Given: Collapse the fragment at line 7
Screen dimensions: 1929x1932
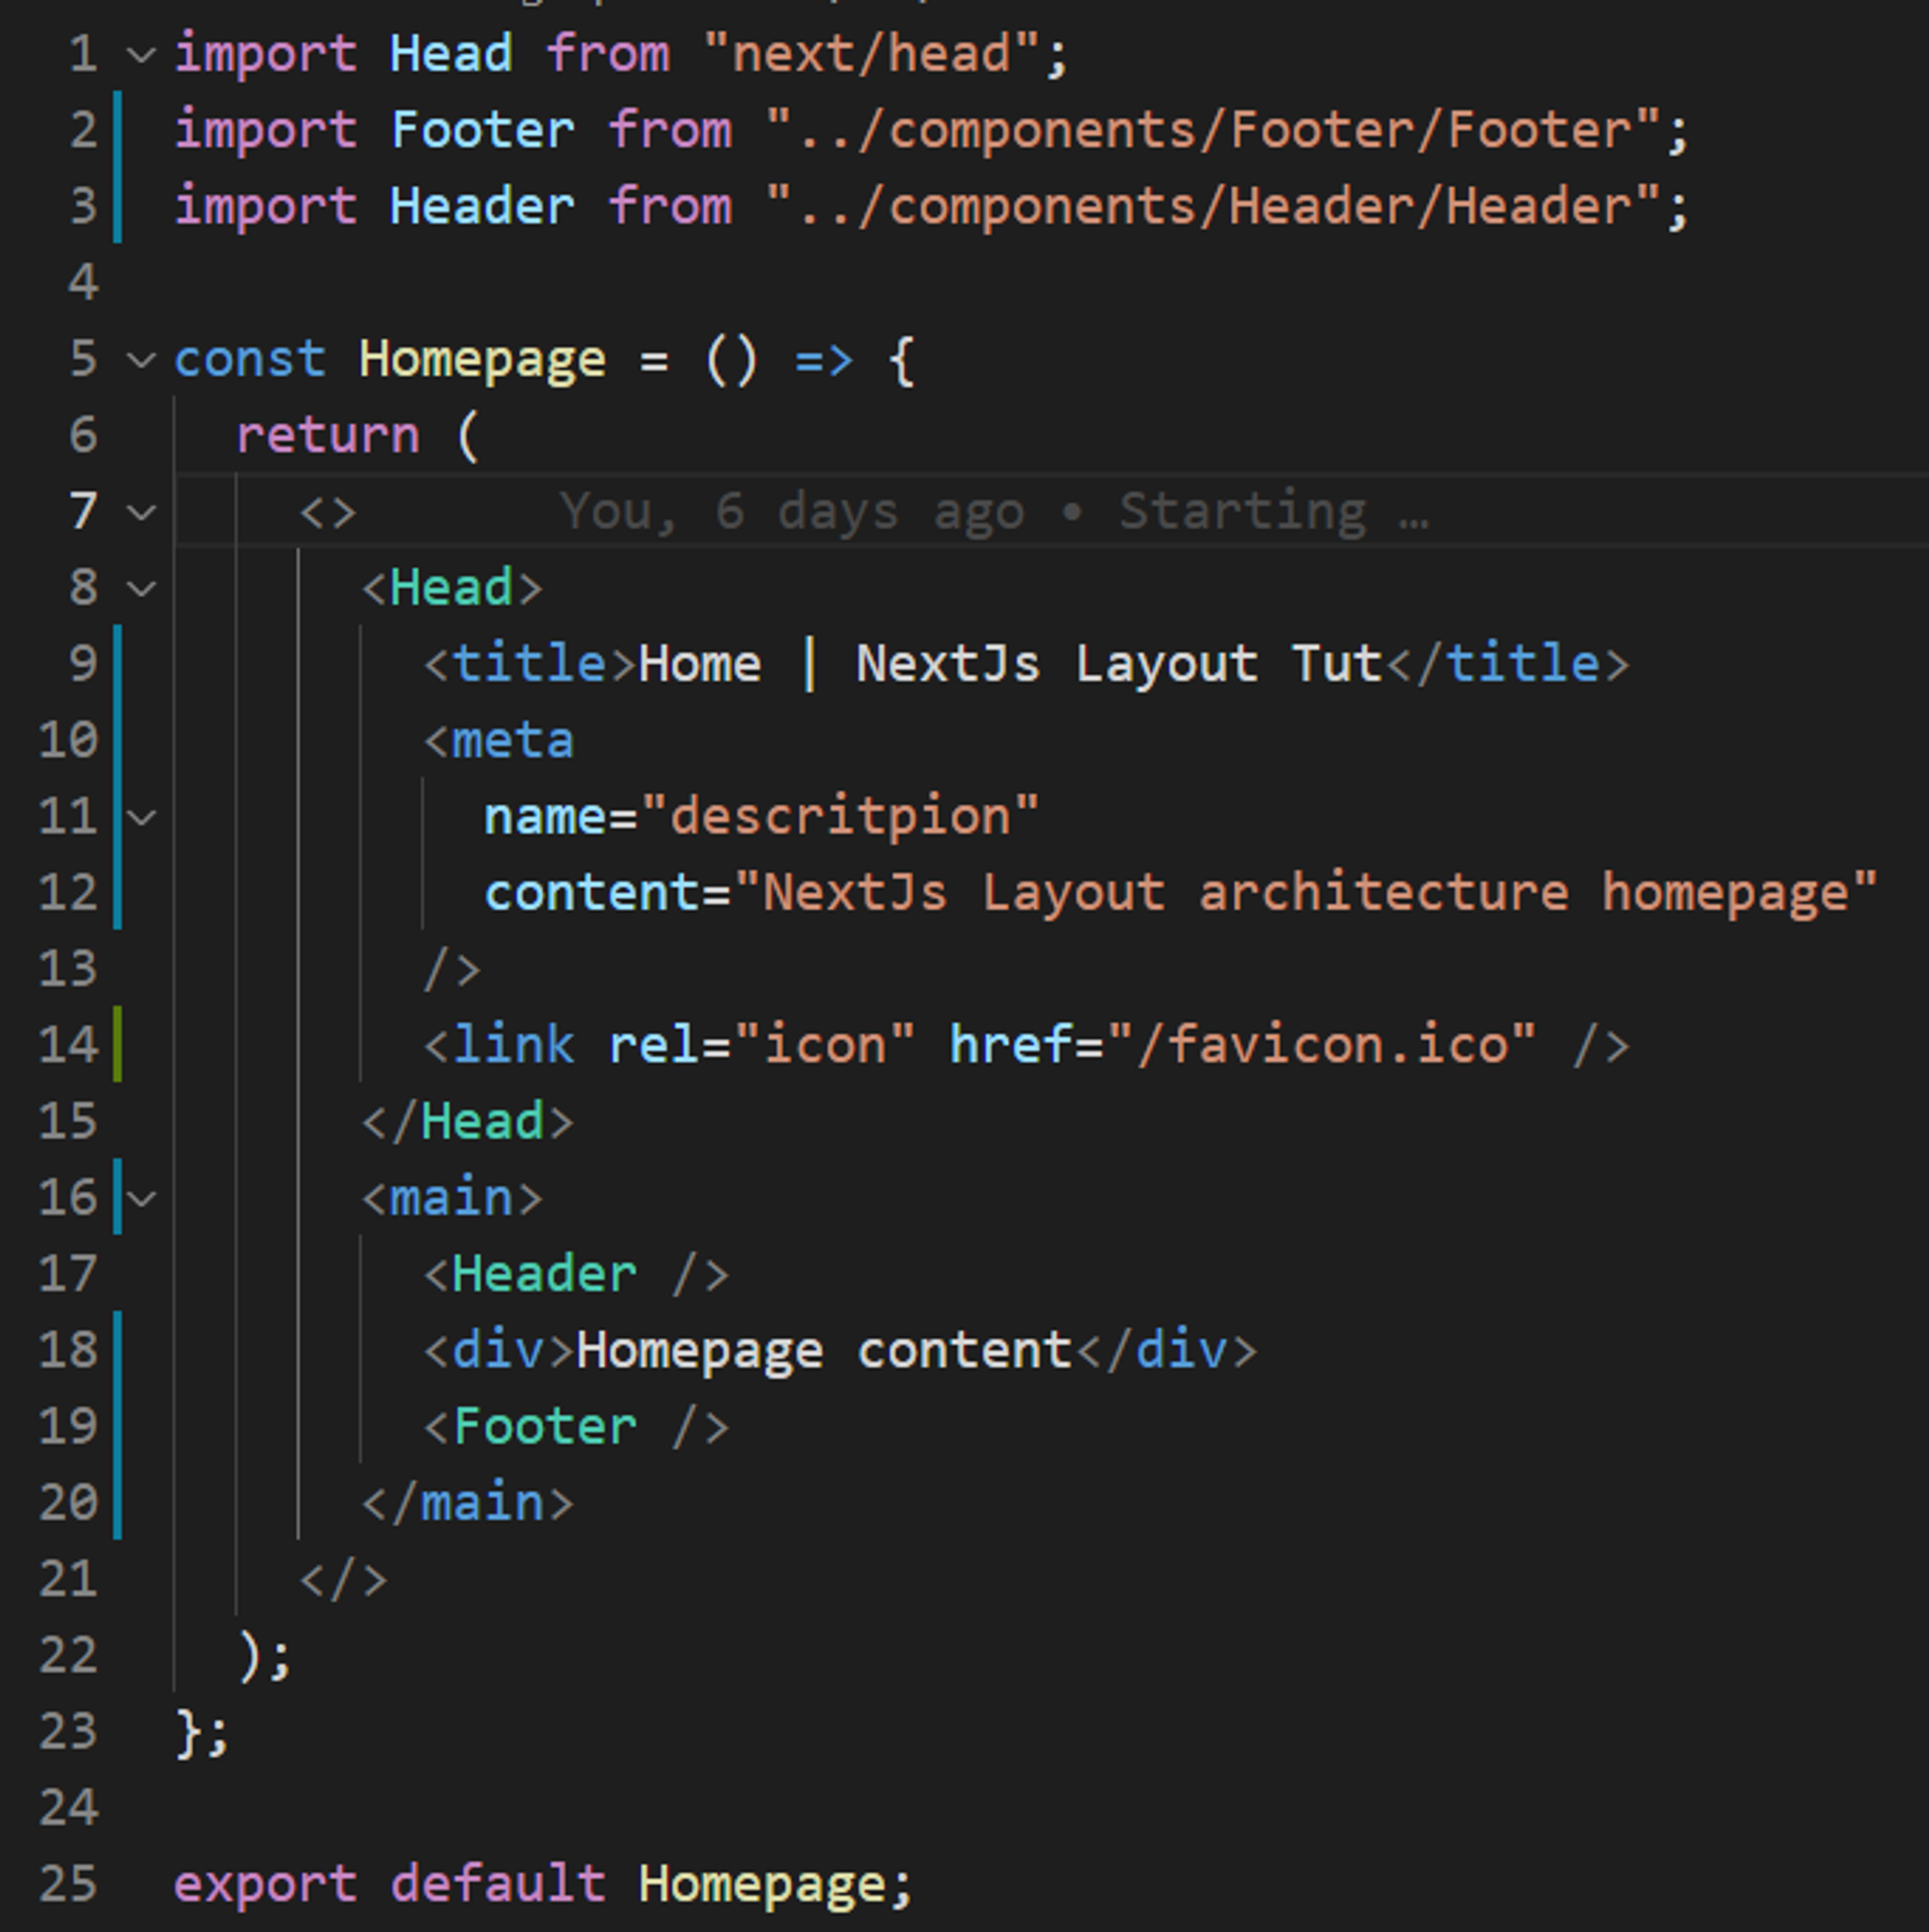Looking at the screenshot, I should pos(143,512).
